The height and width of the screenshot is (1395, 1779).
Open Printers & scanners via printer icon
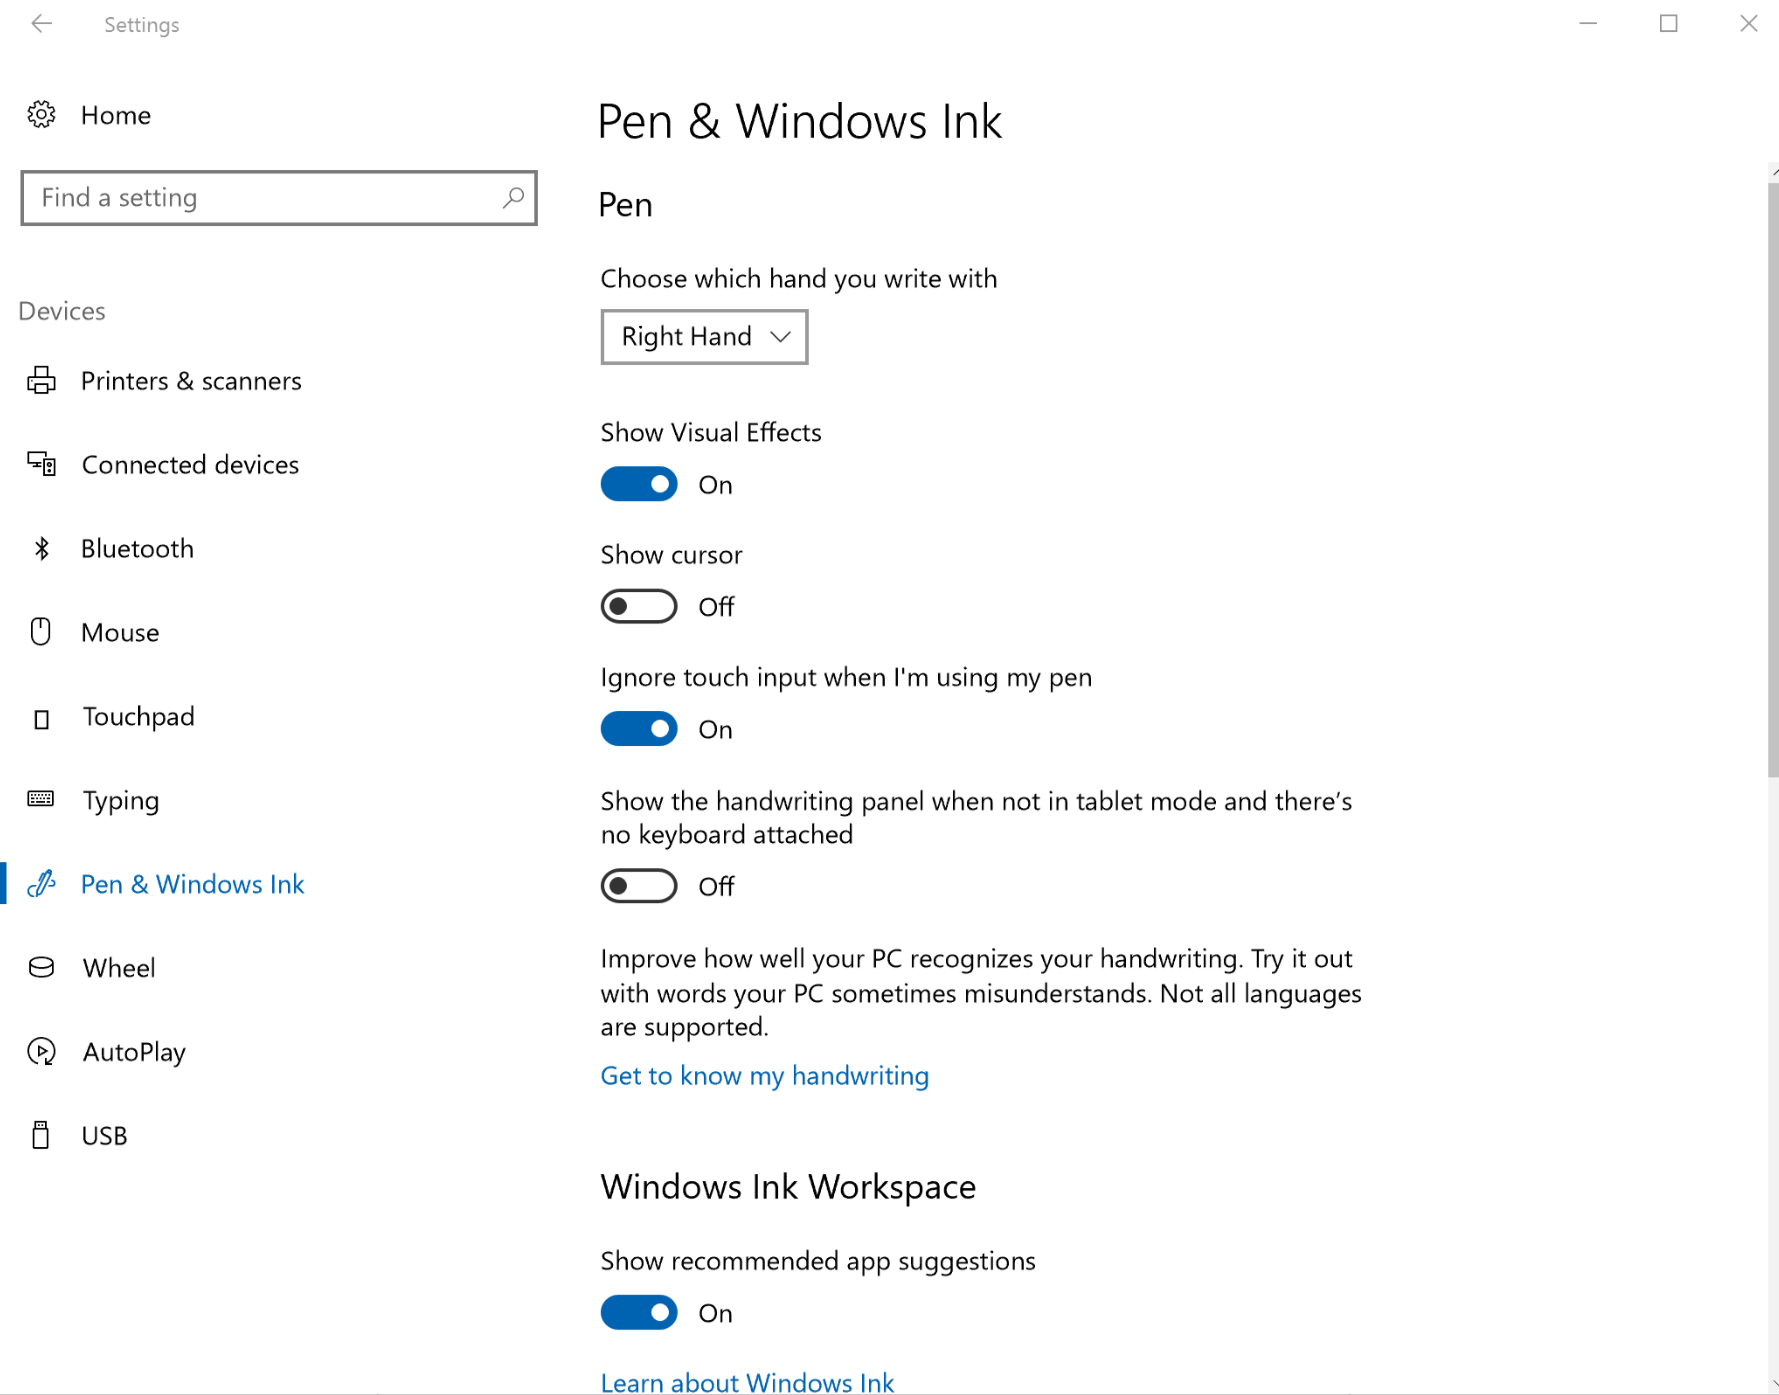coord(41,381)
